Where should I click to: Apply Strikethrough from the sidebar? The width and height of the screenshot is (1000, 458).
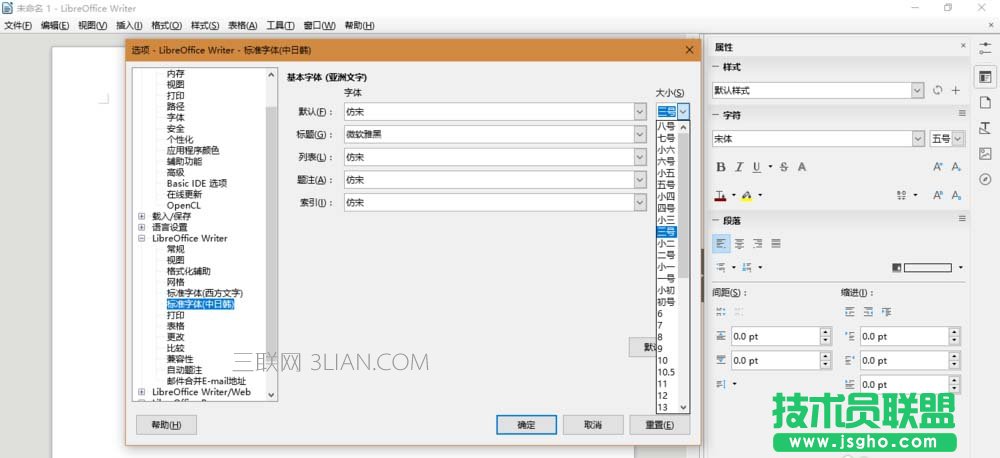784,167
